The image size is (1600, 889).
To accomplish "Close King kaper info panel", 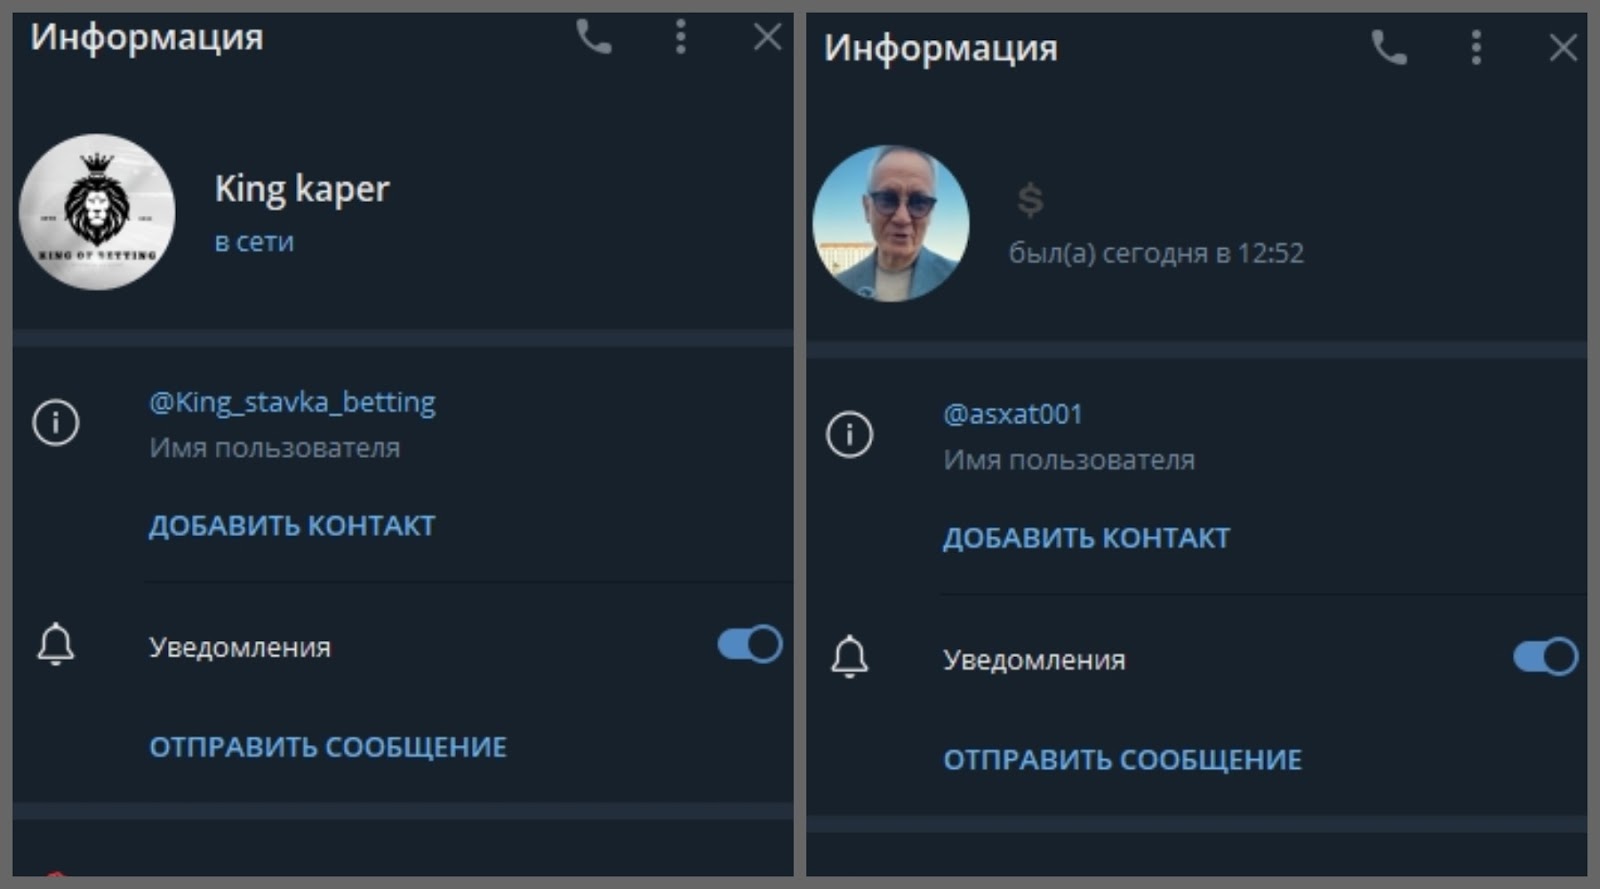I will point(767,38).
